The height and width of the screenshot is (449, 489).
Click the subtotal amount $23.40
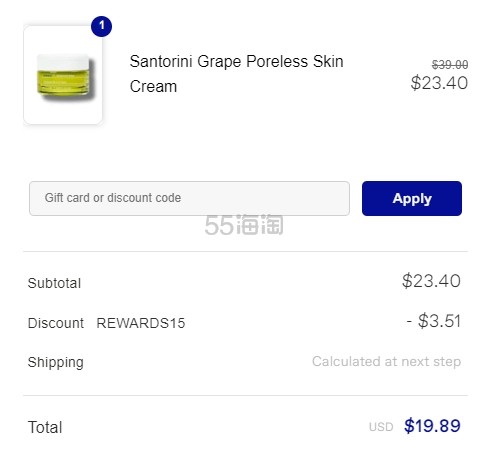[431, 281]
